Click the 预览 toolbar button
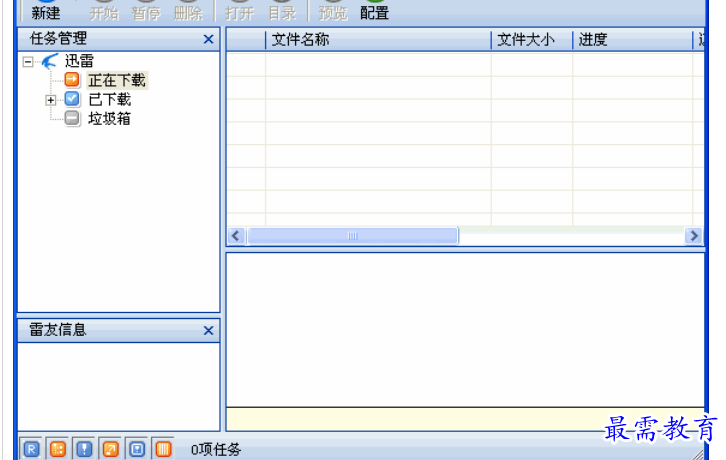Screen dimensions: 726x460 coord(333,11)
